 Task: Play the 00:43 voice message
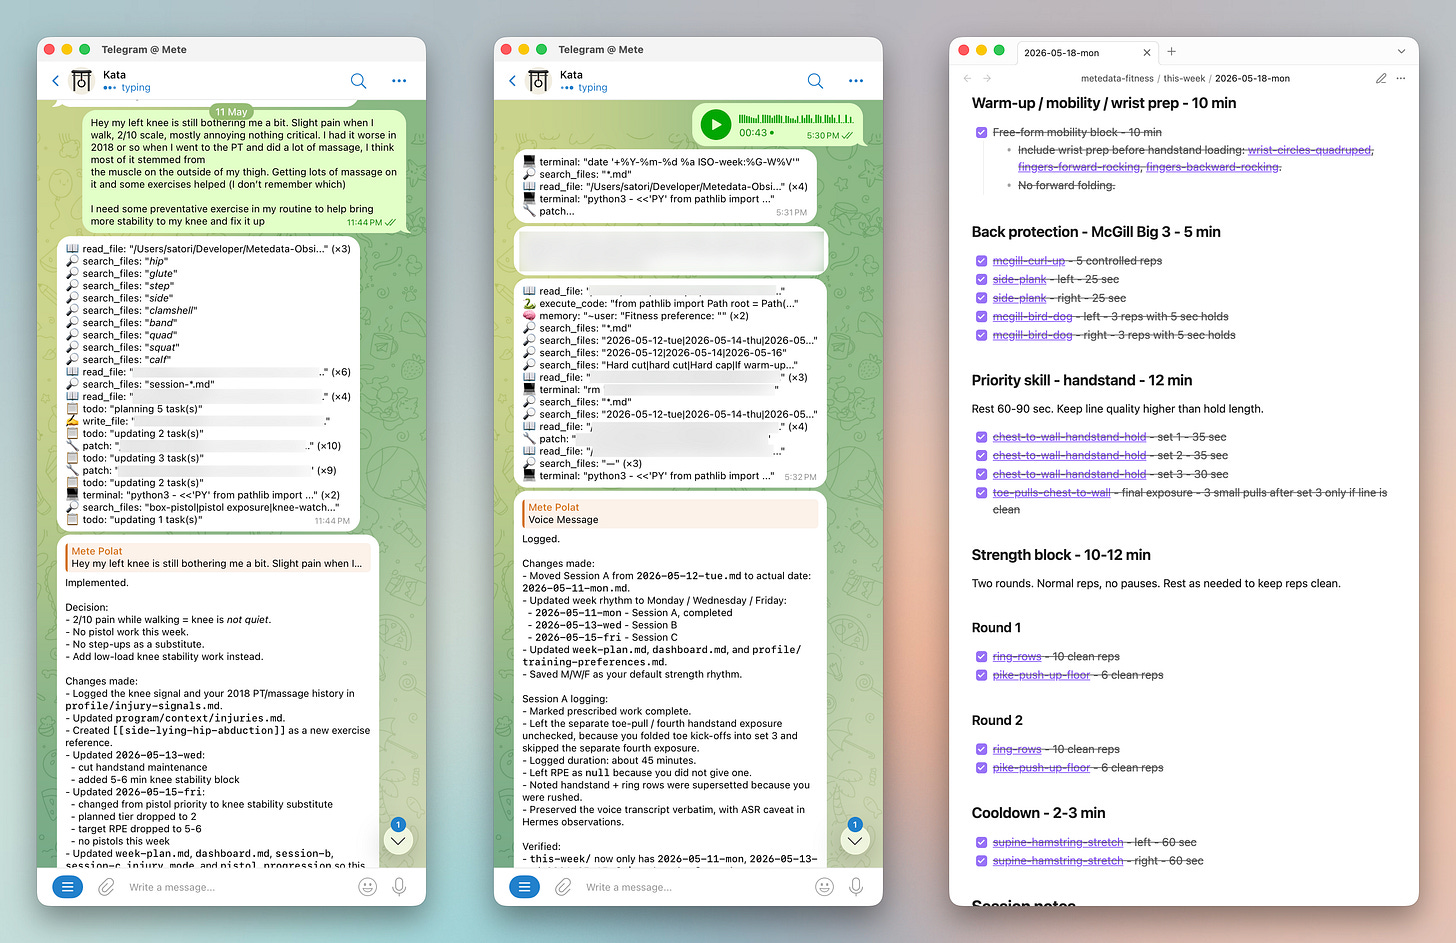[715, 125]
